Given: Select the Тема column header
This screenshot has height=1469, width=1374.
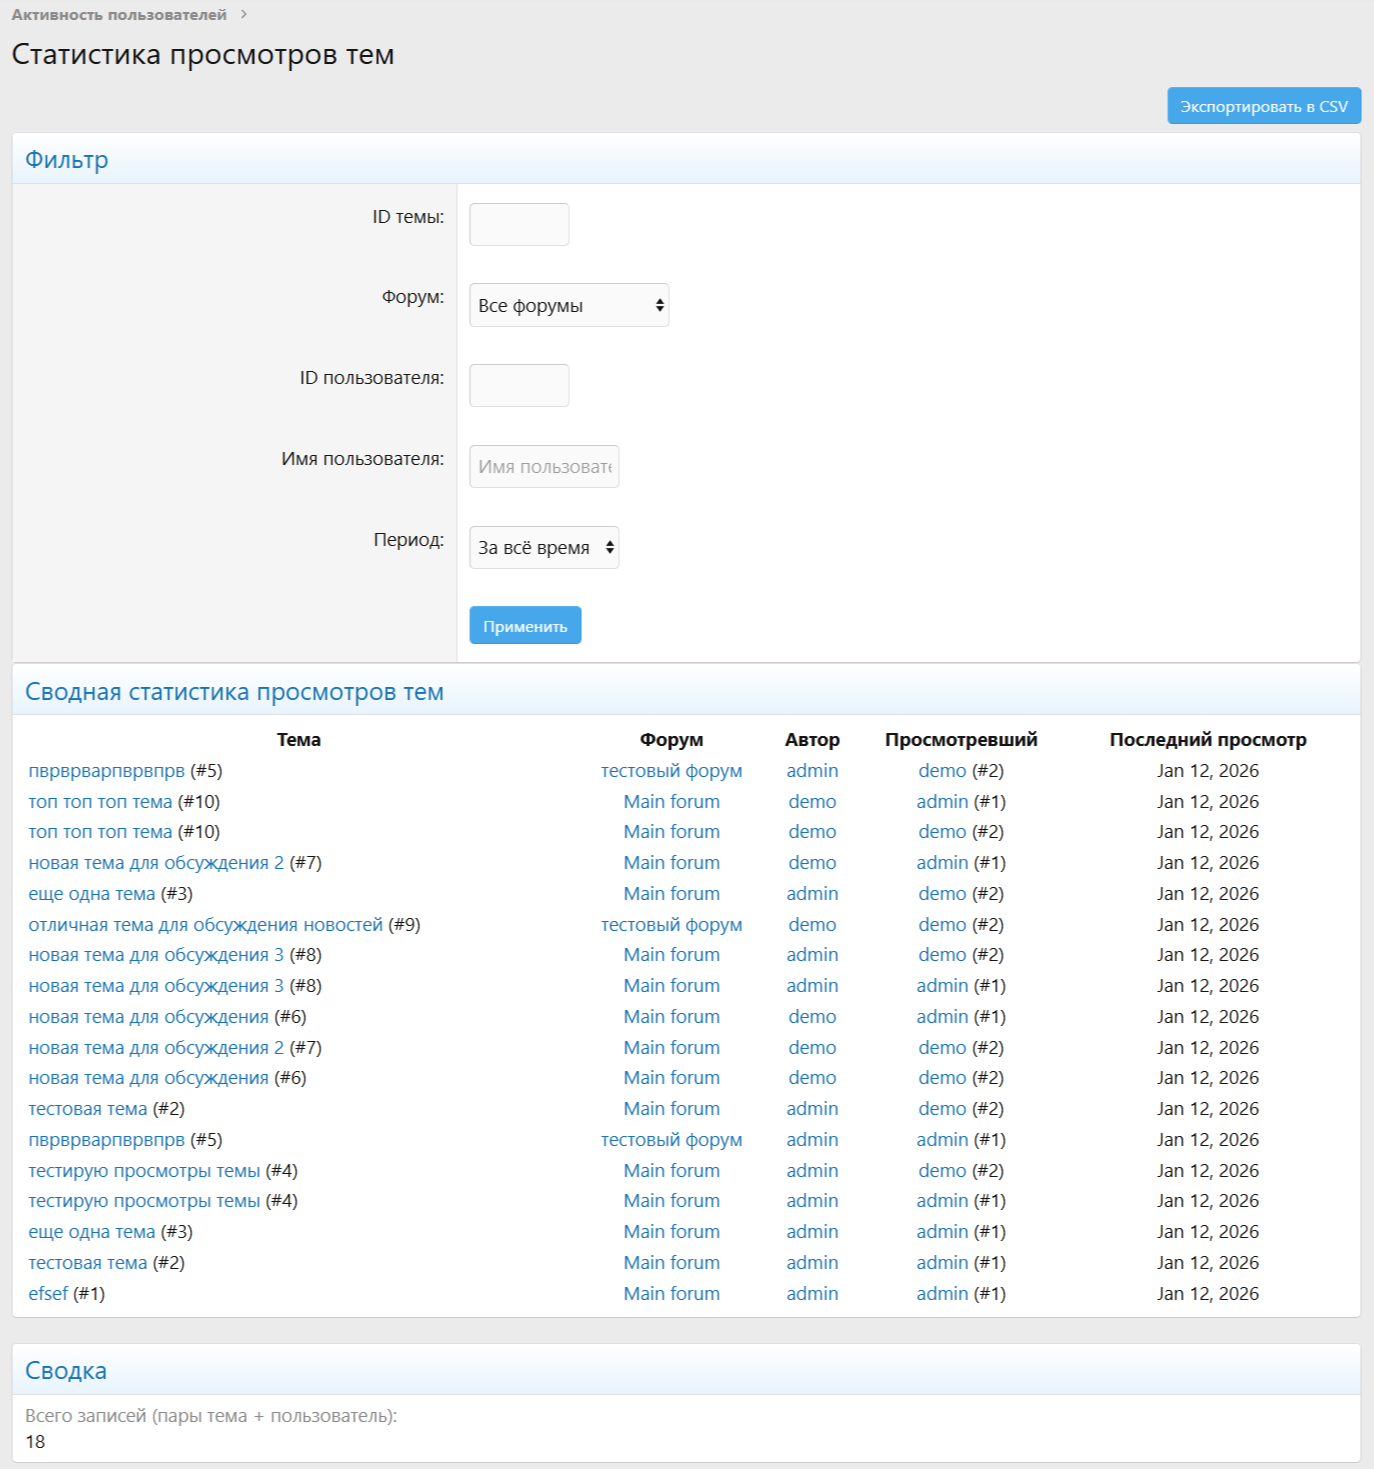Looking at the screenshot, I should coord(298,740).
